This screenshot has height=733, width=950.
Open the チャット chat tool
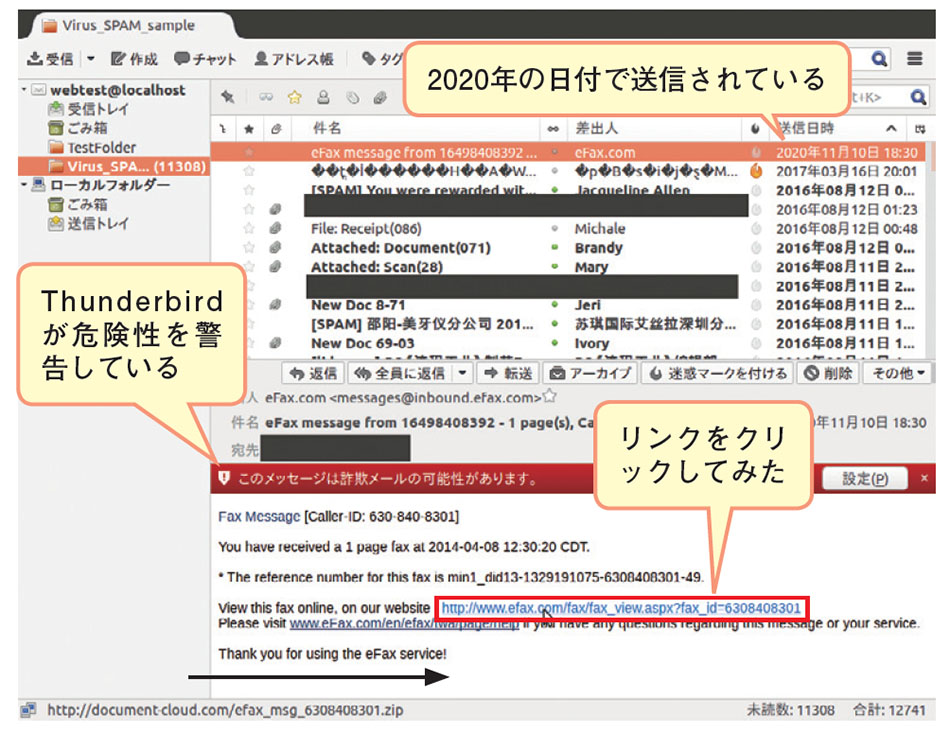click(x=205, y=59)
